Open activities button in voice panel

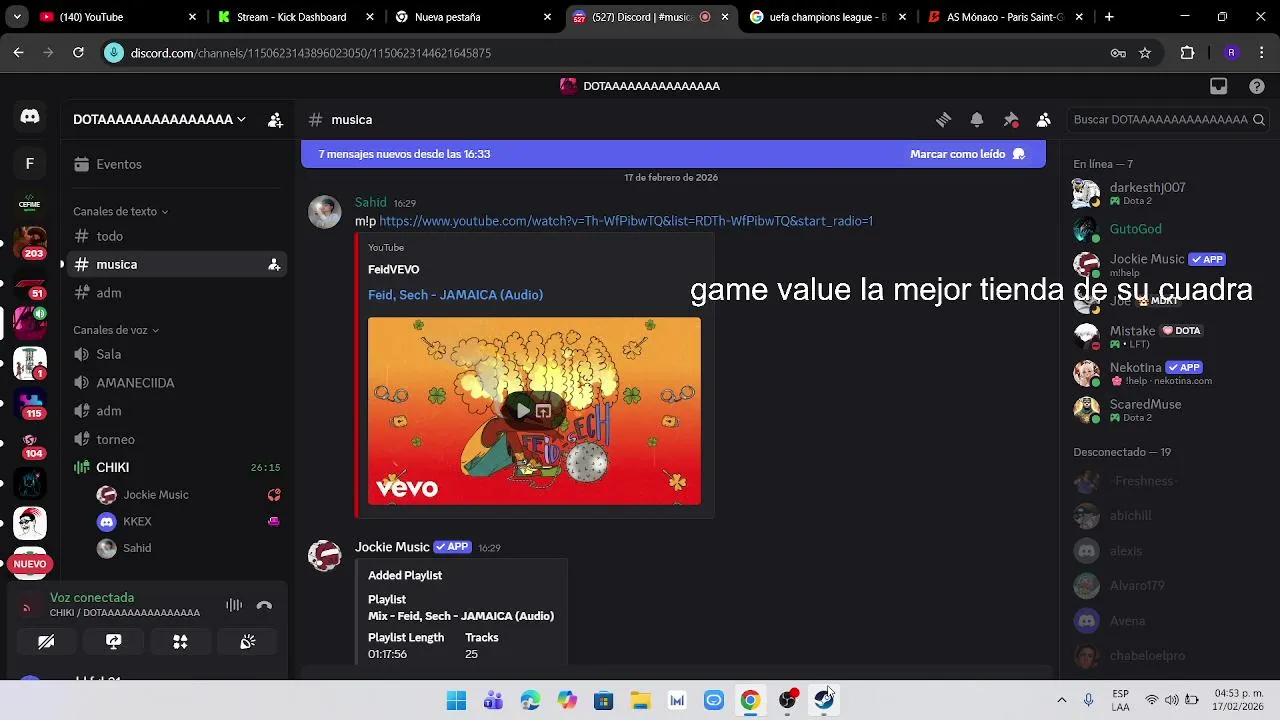(x=180, y=642)
